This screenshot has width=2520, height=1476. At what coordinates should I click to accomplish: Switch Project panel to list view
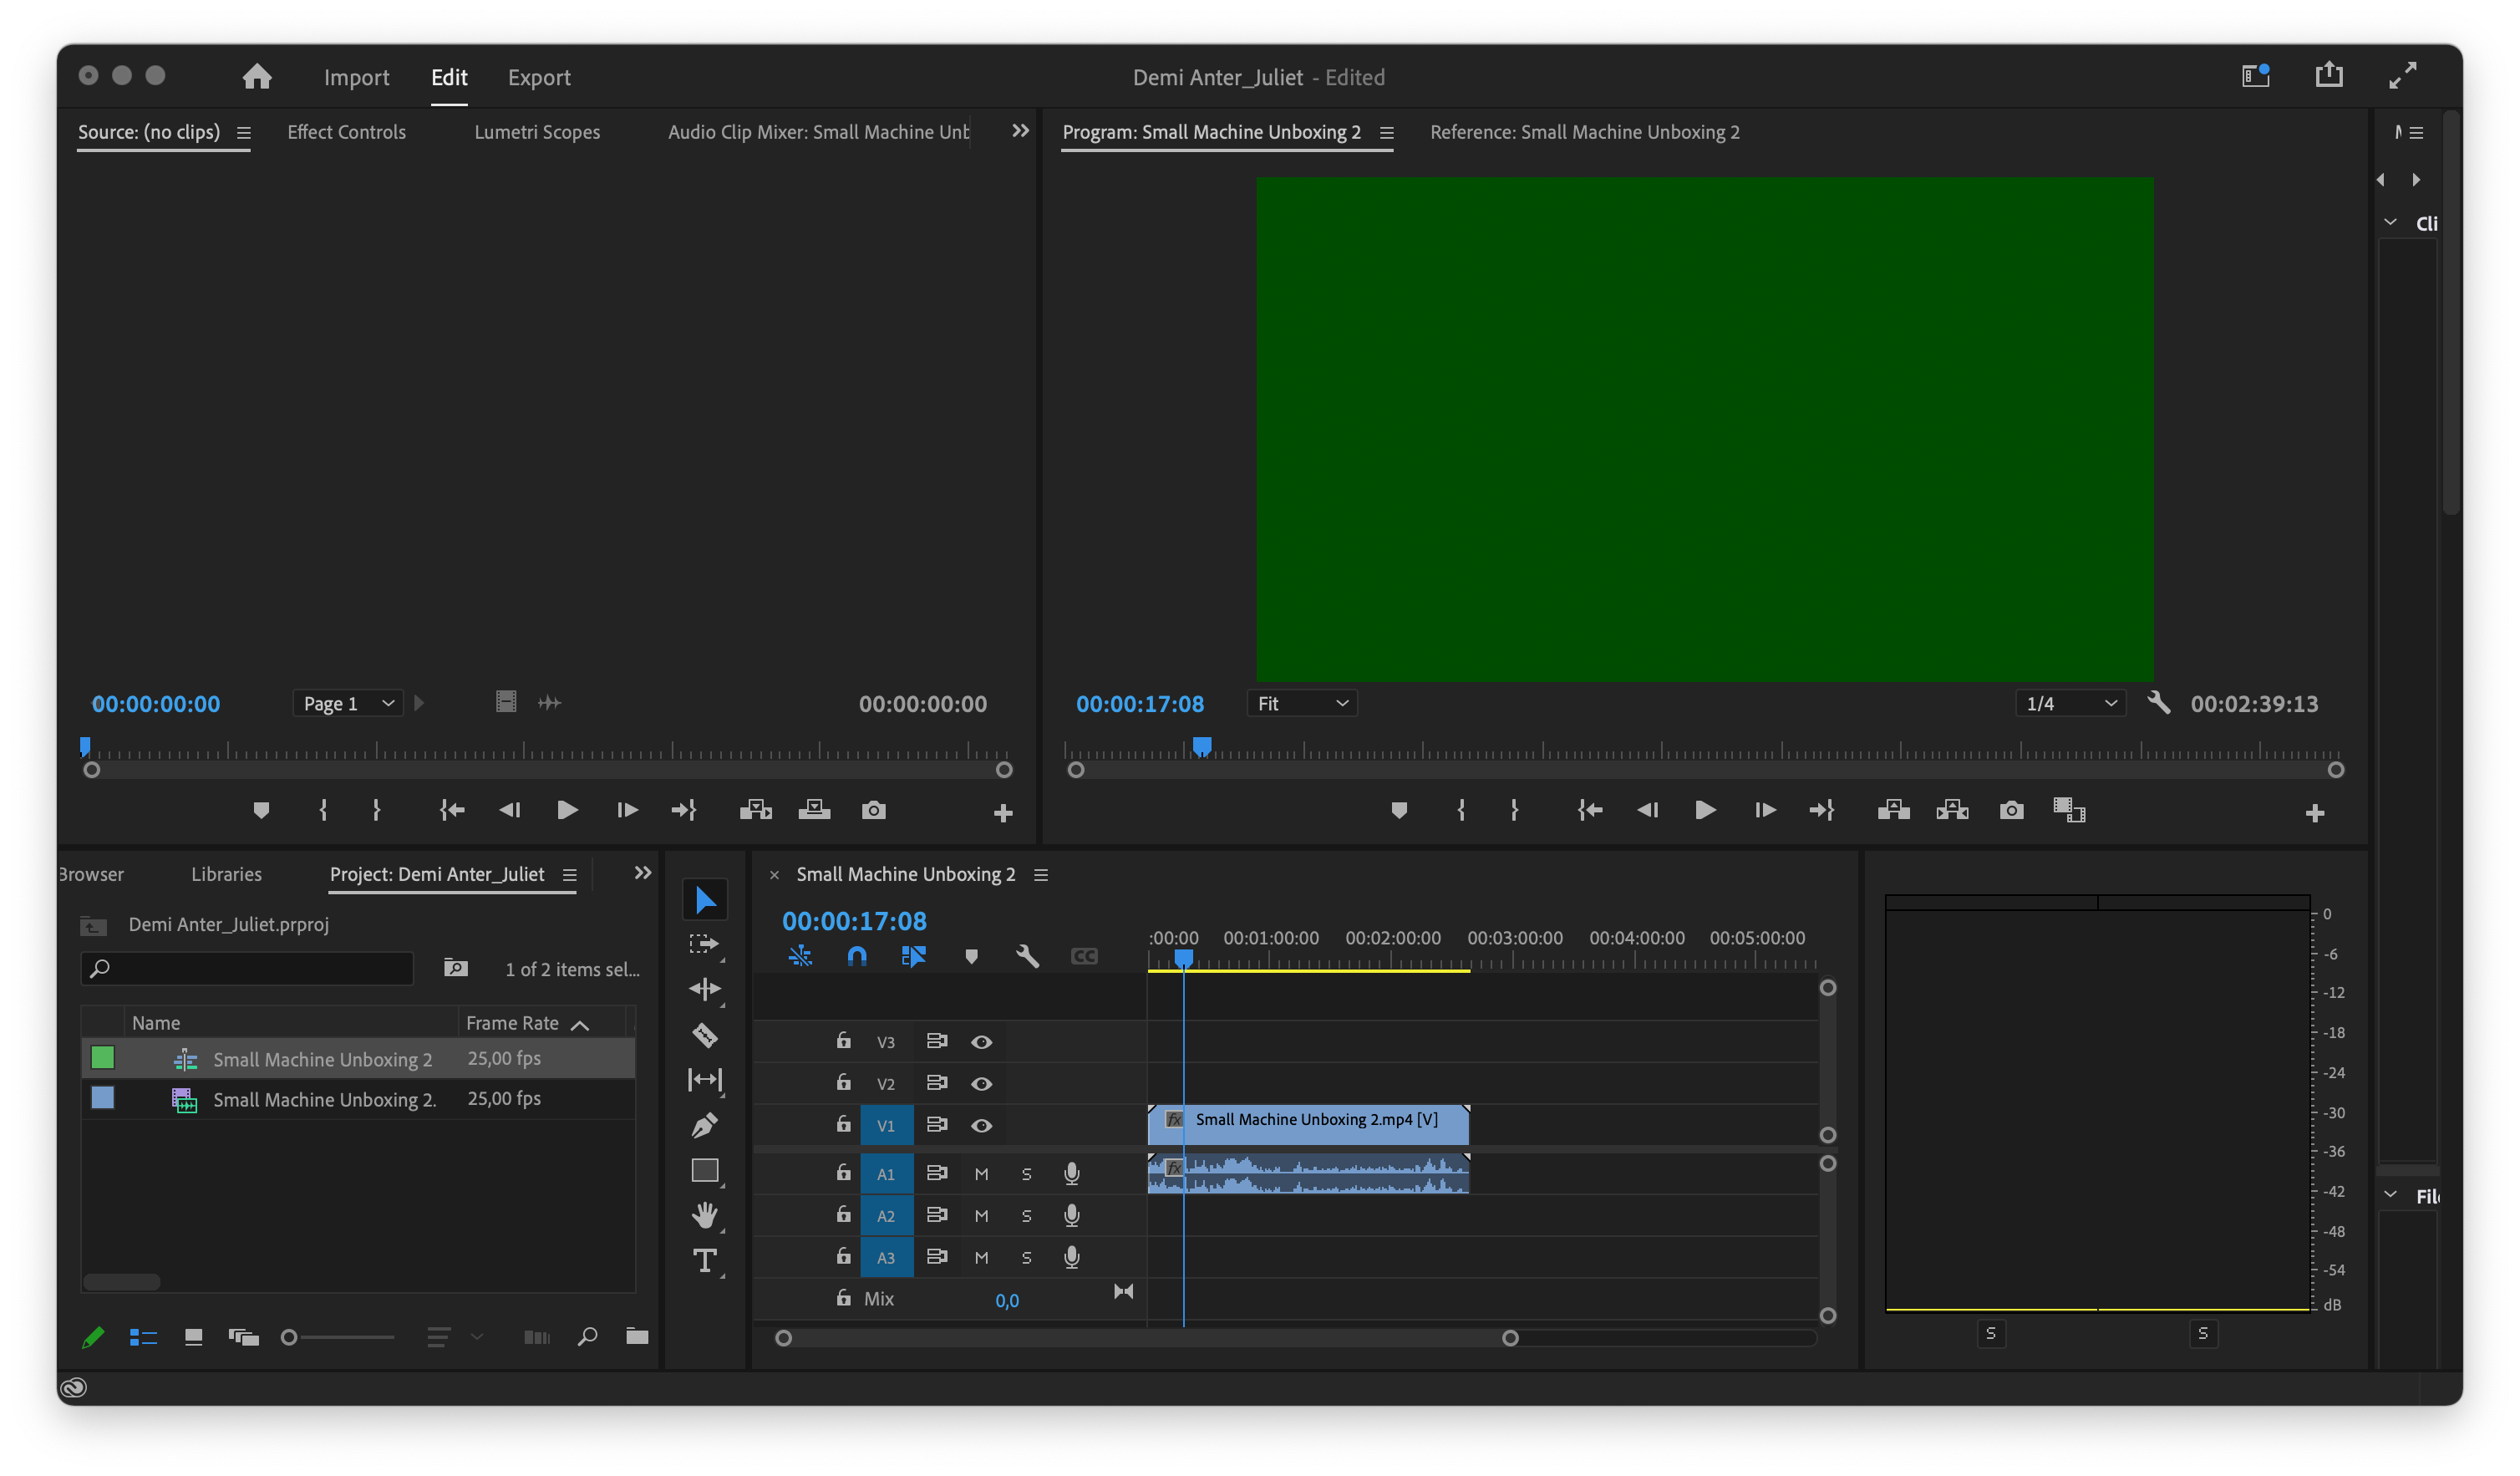coord(143,1337)
